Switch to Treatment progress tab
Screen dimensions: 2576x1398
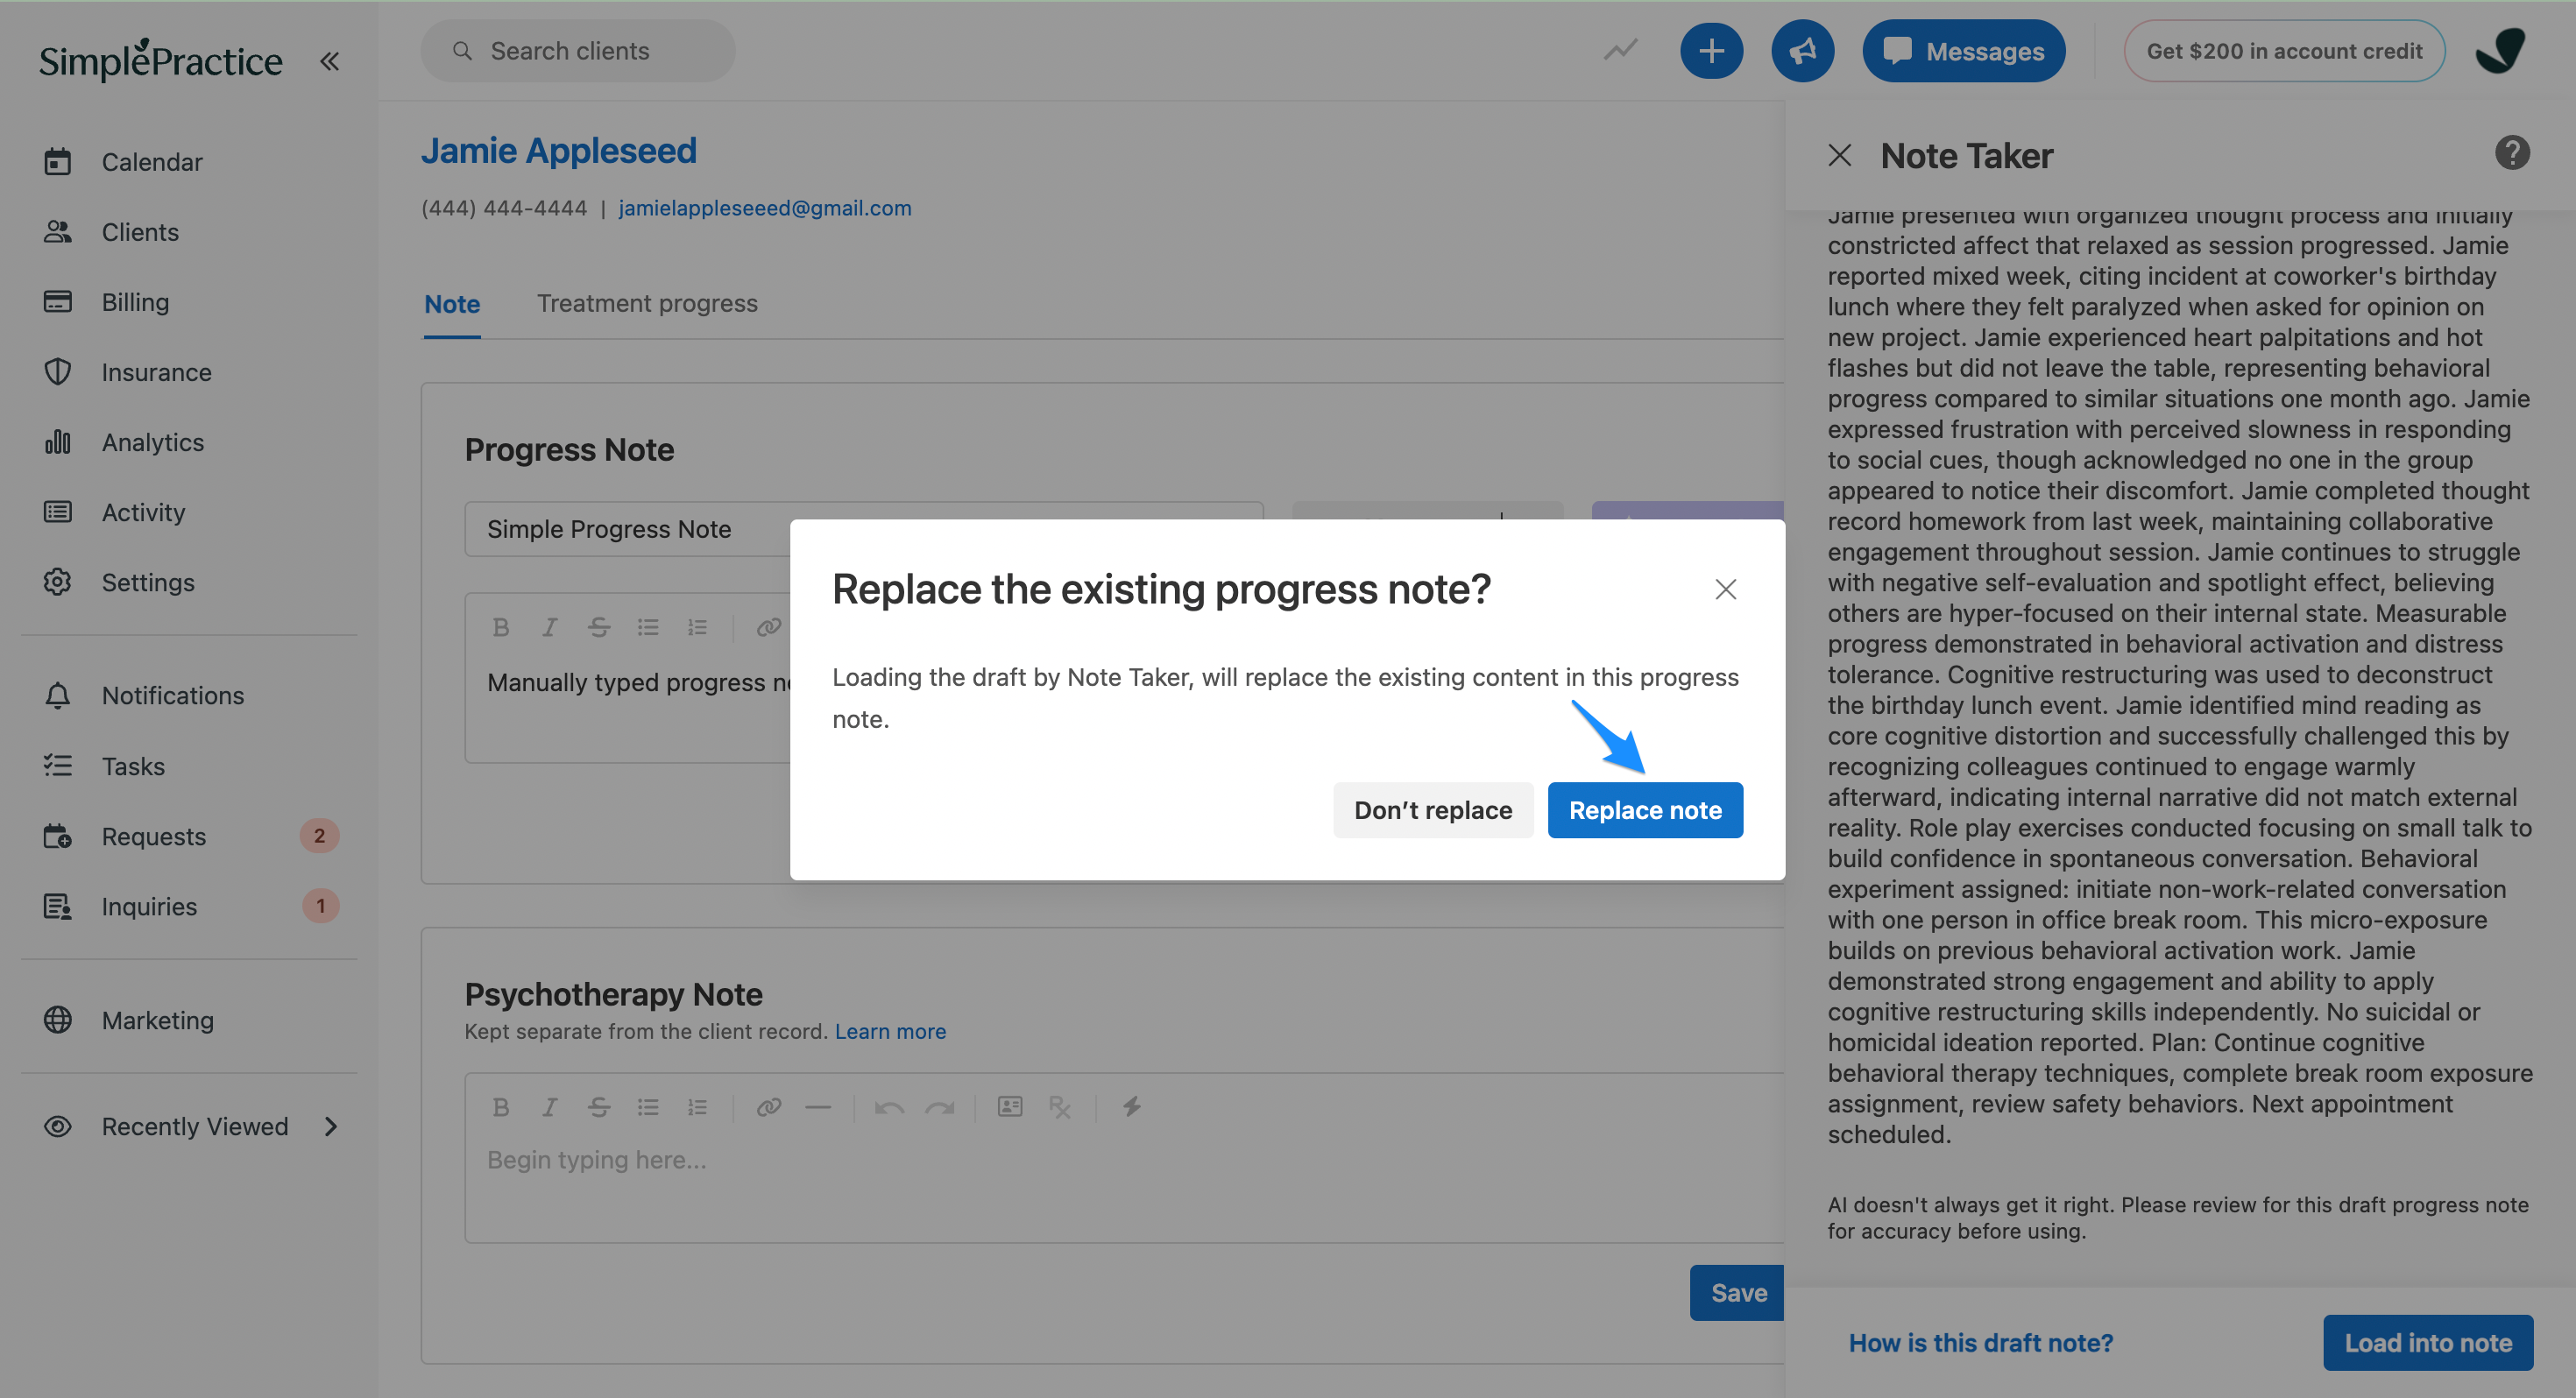point(647,303)
